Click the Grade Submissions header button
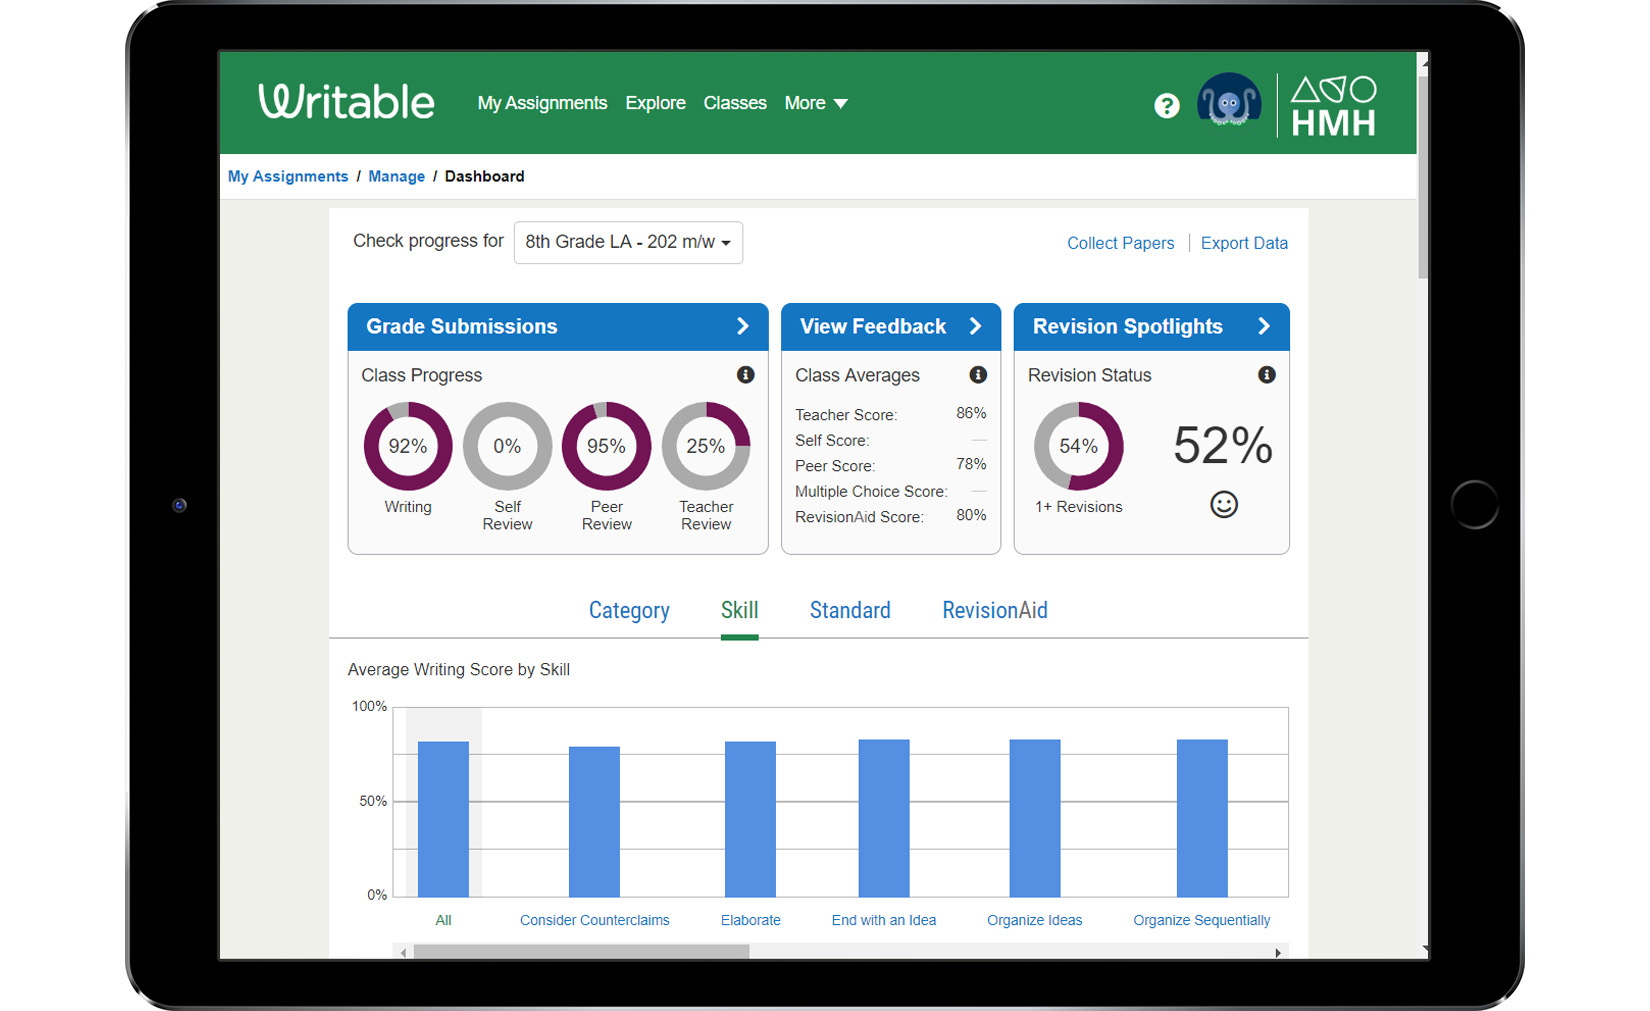This screenshot has height=1011, width=1650. 558,327
